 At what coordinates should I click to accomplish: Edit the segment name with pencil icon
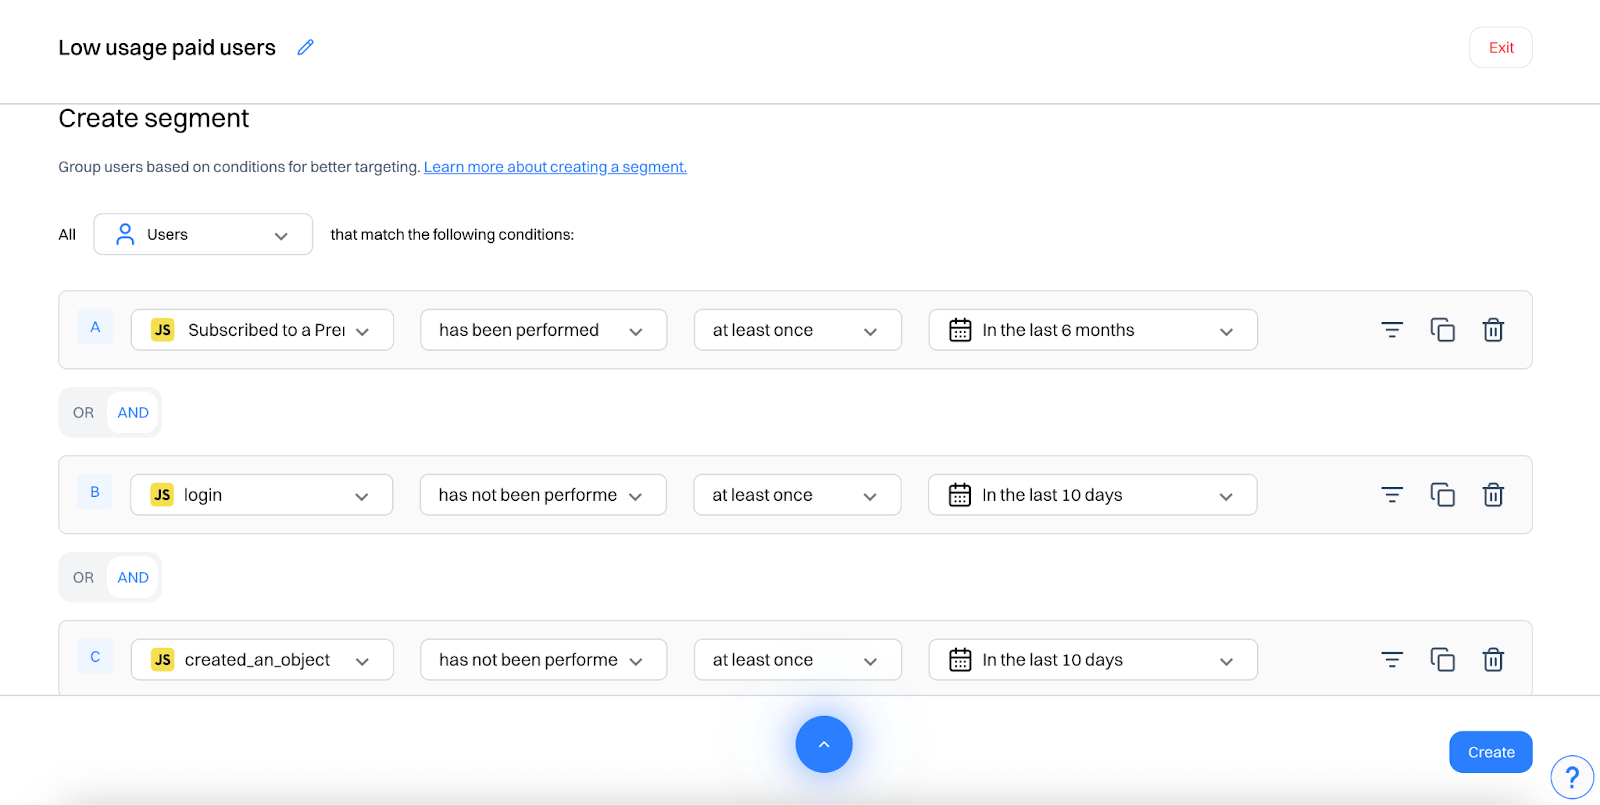[x=306, y=47]
